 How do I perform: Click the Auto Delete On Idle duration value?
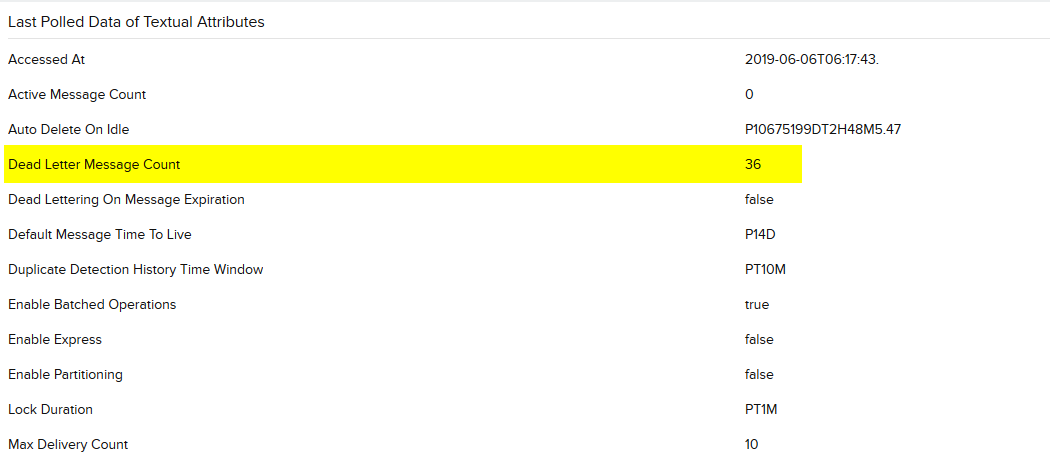(x=823, y=129)
